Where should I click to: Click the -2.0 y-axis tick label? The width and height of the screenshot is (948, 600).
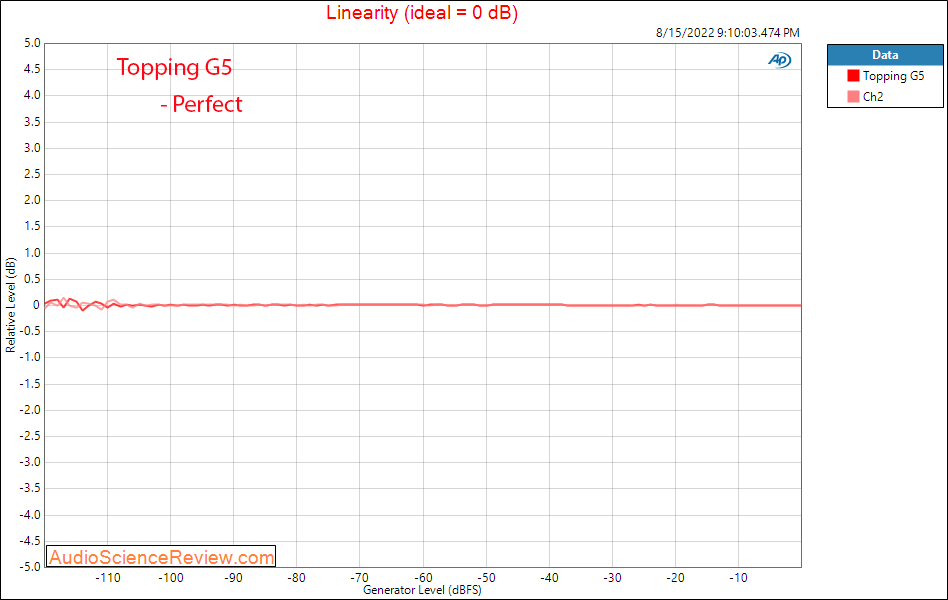pos(30,409)
